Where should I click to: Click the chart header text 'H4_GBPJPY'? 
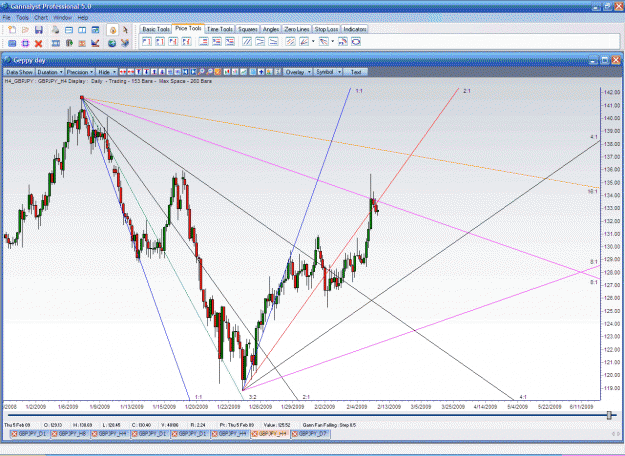pos(19,81)
